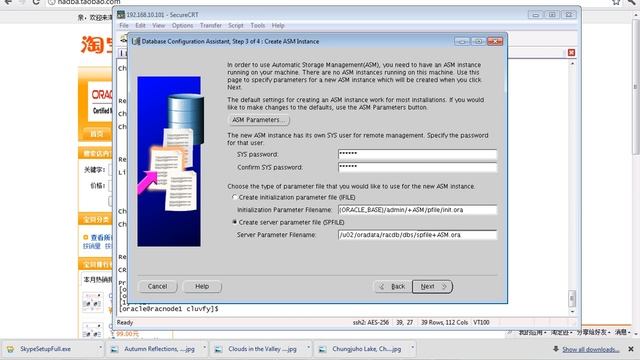Expand options for Chungjuho Lake download

coord(412,348)
